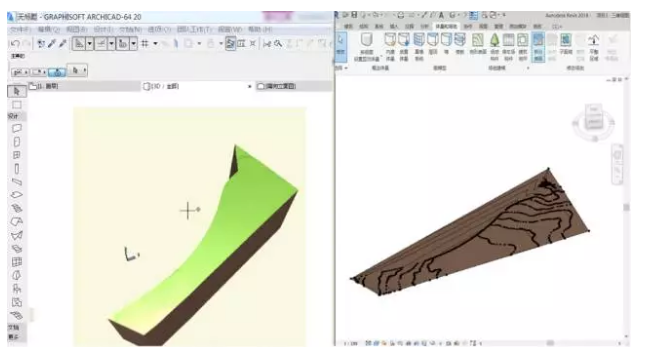Click Place Mass (放置体量) in Revit ribbon
This screenshot has width=646, height=362.
[404, 47]
